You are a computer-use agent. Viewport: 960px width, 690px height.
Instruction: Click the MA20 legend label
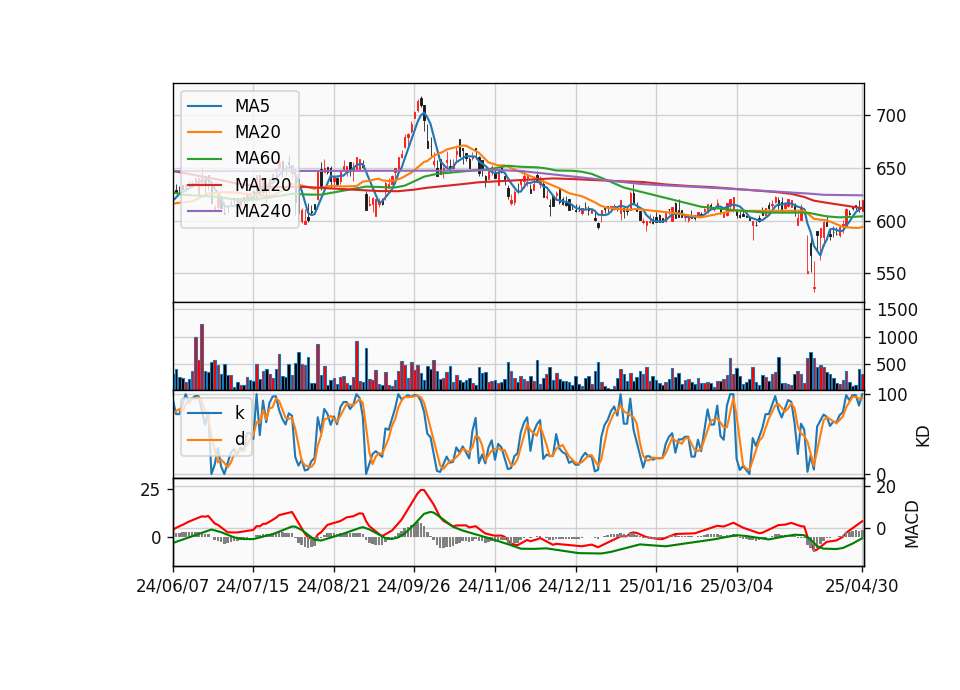(257, 132)
